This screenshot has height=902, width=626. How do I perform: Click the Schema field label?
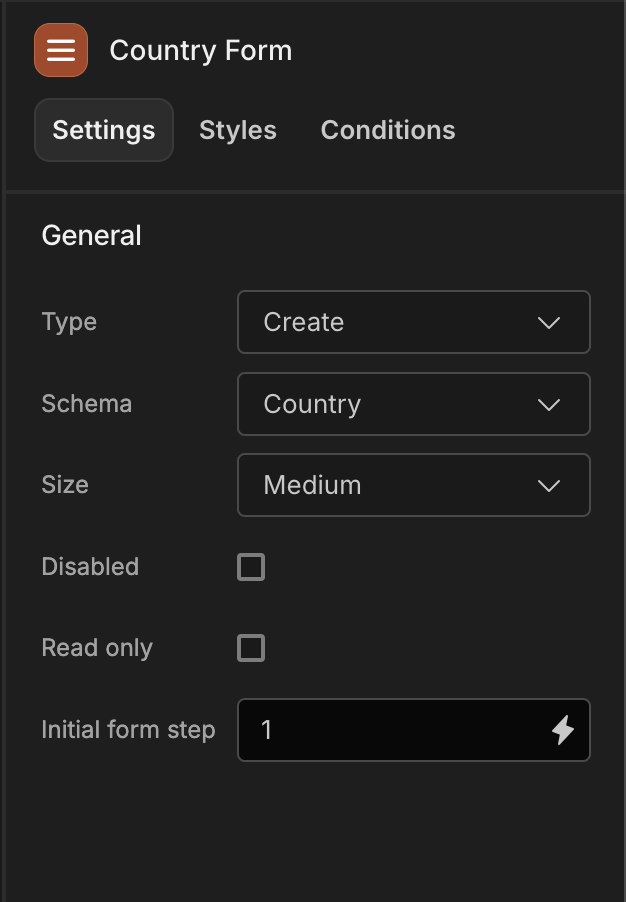(87, 404)
